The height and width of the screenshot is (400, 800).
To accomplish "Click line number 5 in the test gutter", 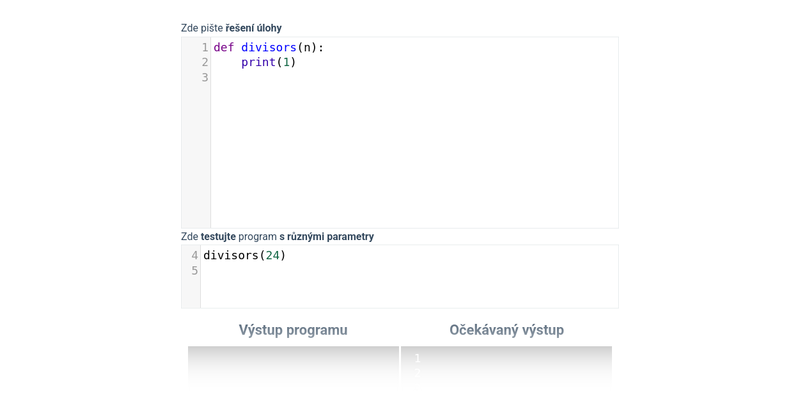I will [x=194, y=271].
